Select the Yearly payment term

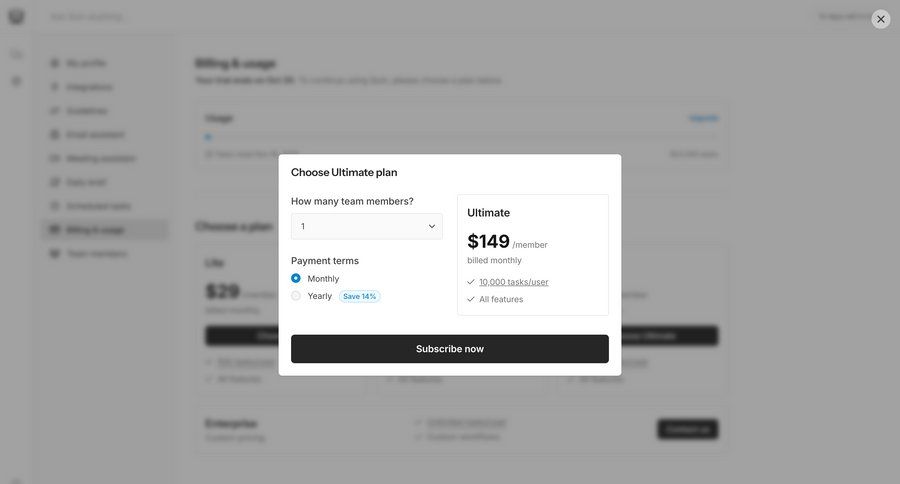pos(296,296)
